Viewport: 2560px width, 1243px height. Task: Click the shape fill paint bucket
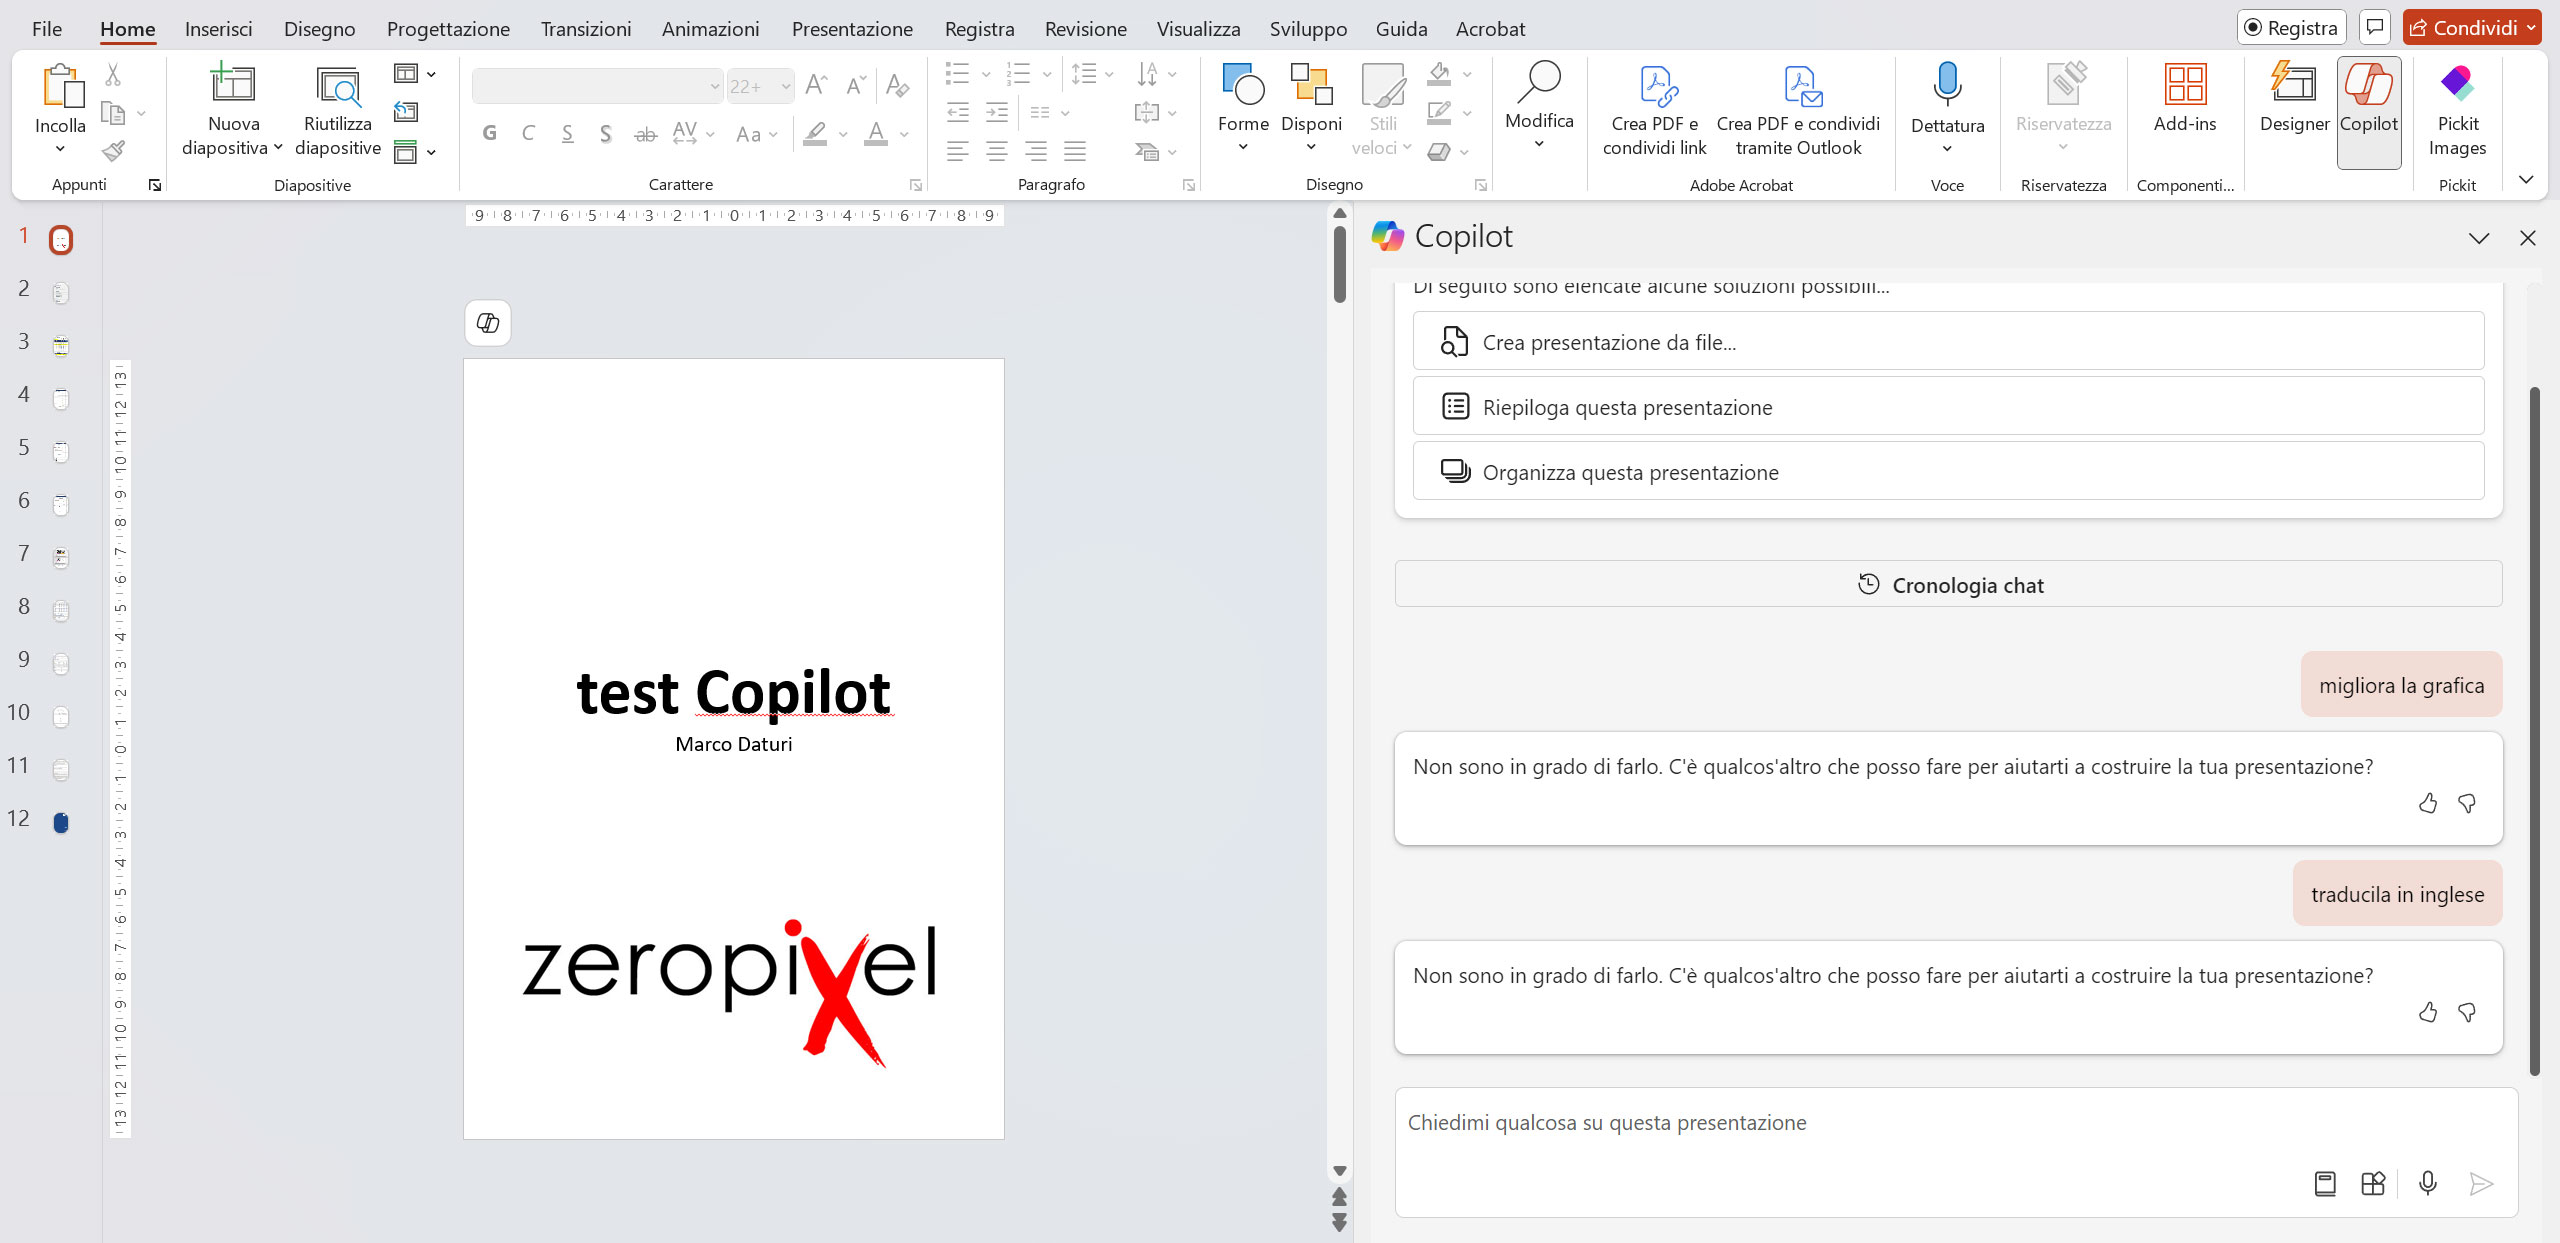(x=1439, y=73)
